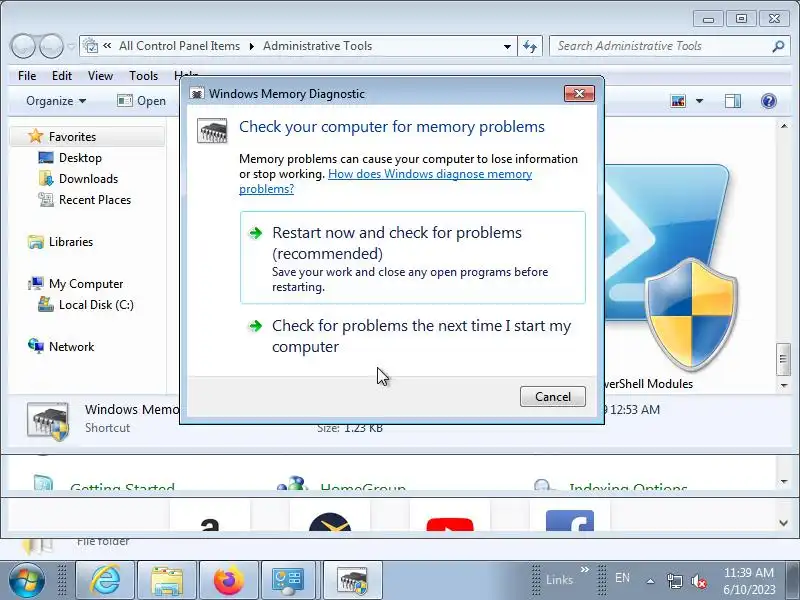The image size is (800, 600).
Task: Click the file list scroll up arrow
Action: (x=784, y=126)
